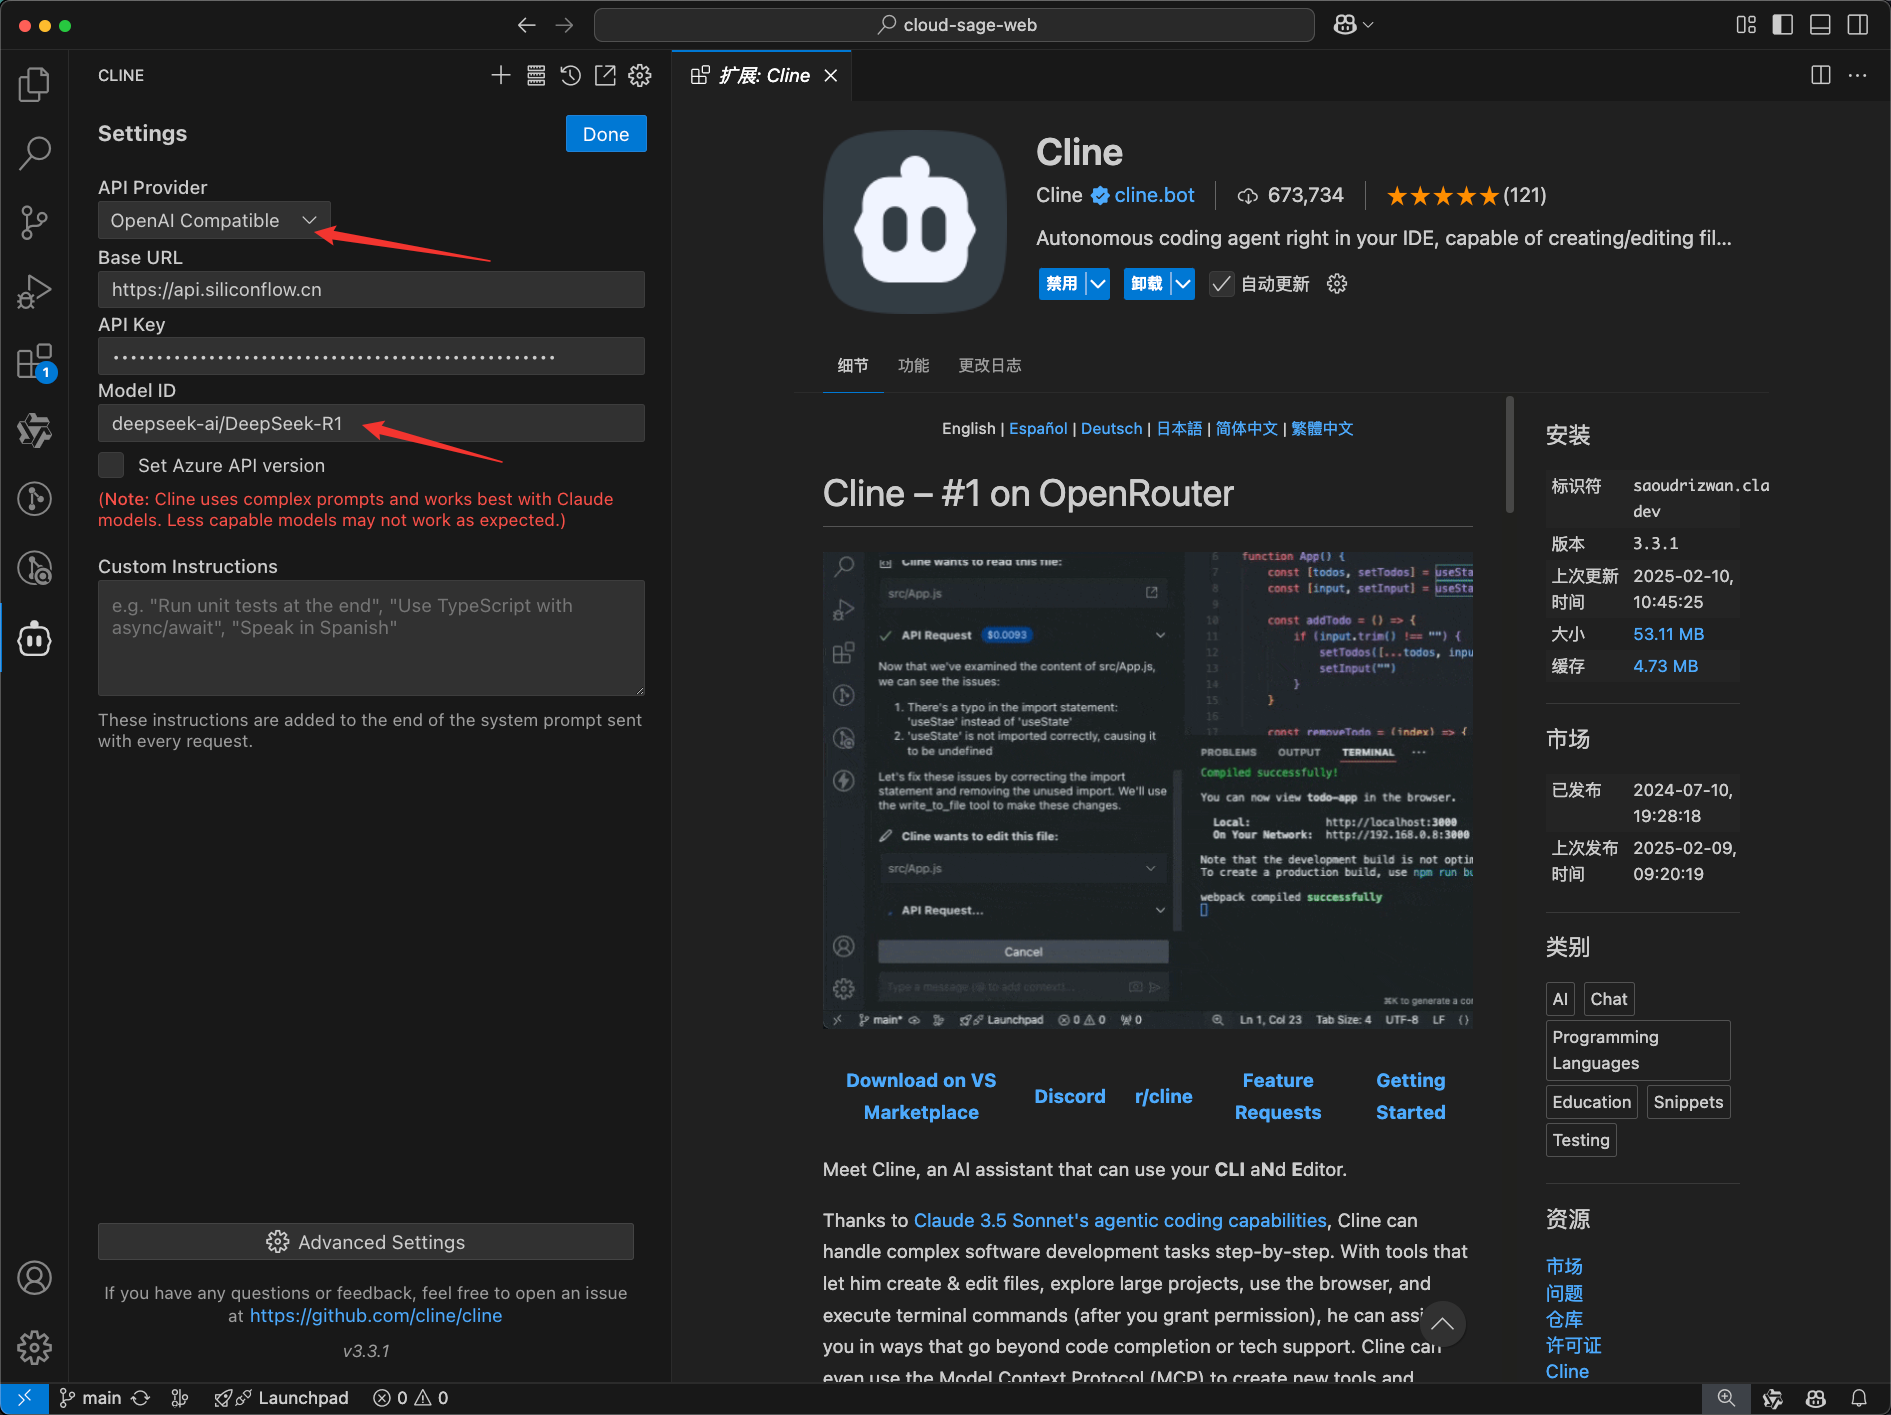Open Español readme link
The height and width of the screenshot is (1415, 1891).
pyautogui.click(x=1038, y=428)
